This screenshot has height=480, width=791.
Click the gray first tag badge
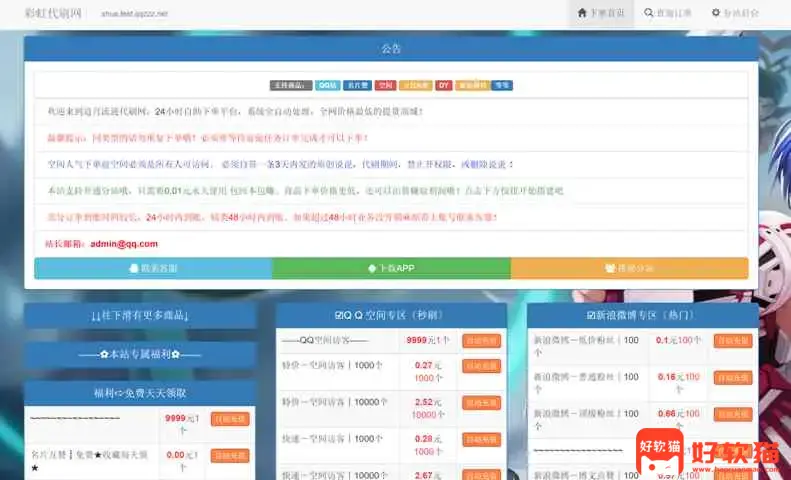(x=291, y=86)
